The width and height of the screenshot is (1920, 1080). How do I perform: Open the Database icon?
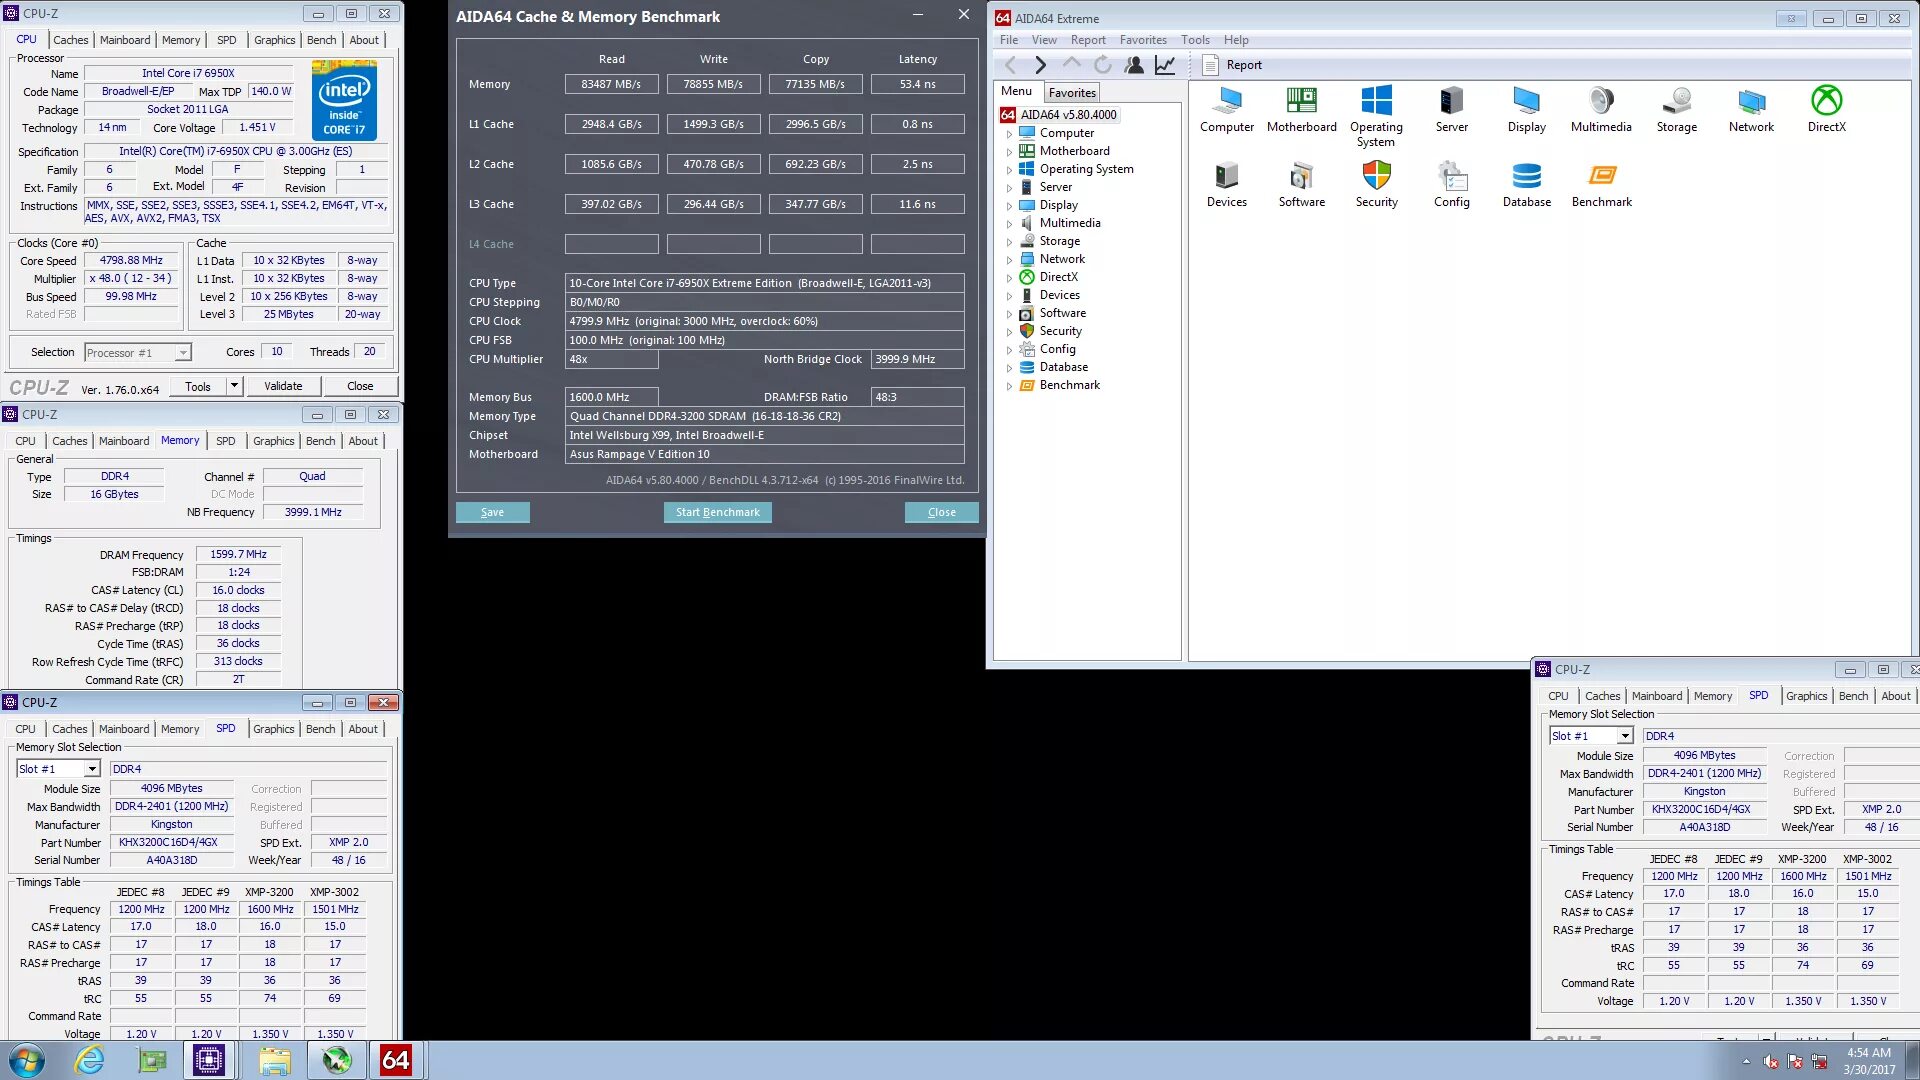[x=1526, y=185]
